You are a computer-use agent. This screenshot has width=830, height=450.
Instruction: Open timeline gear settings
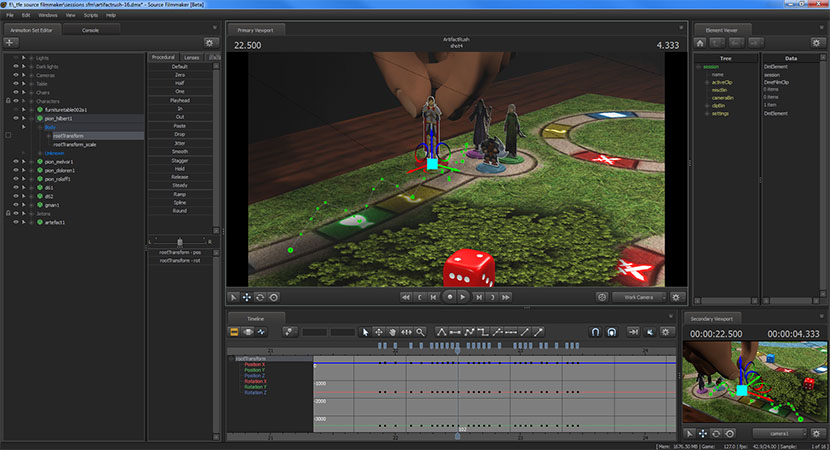pos(666,332)
